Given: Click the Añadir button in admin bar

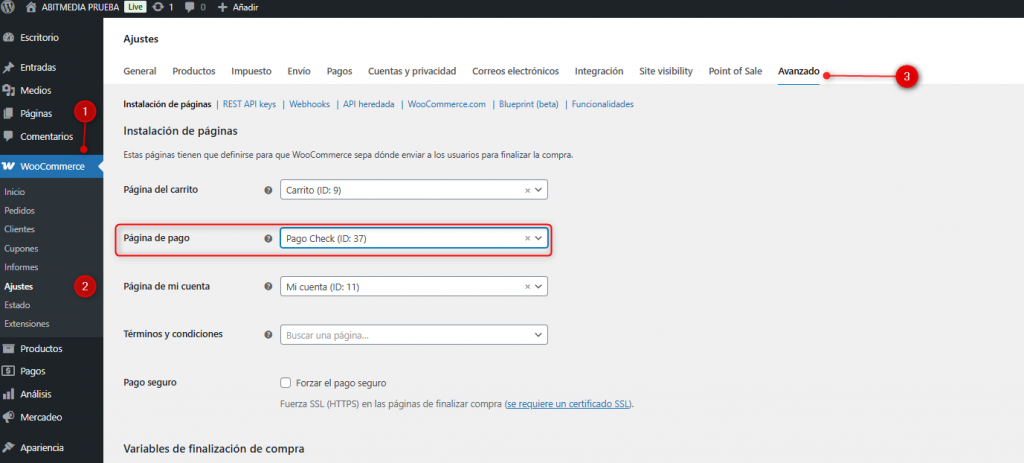Looking at the screenshot, I should [236, 7].
